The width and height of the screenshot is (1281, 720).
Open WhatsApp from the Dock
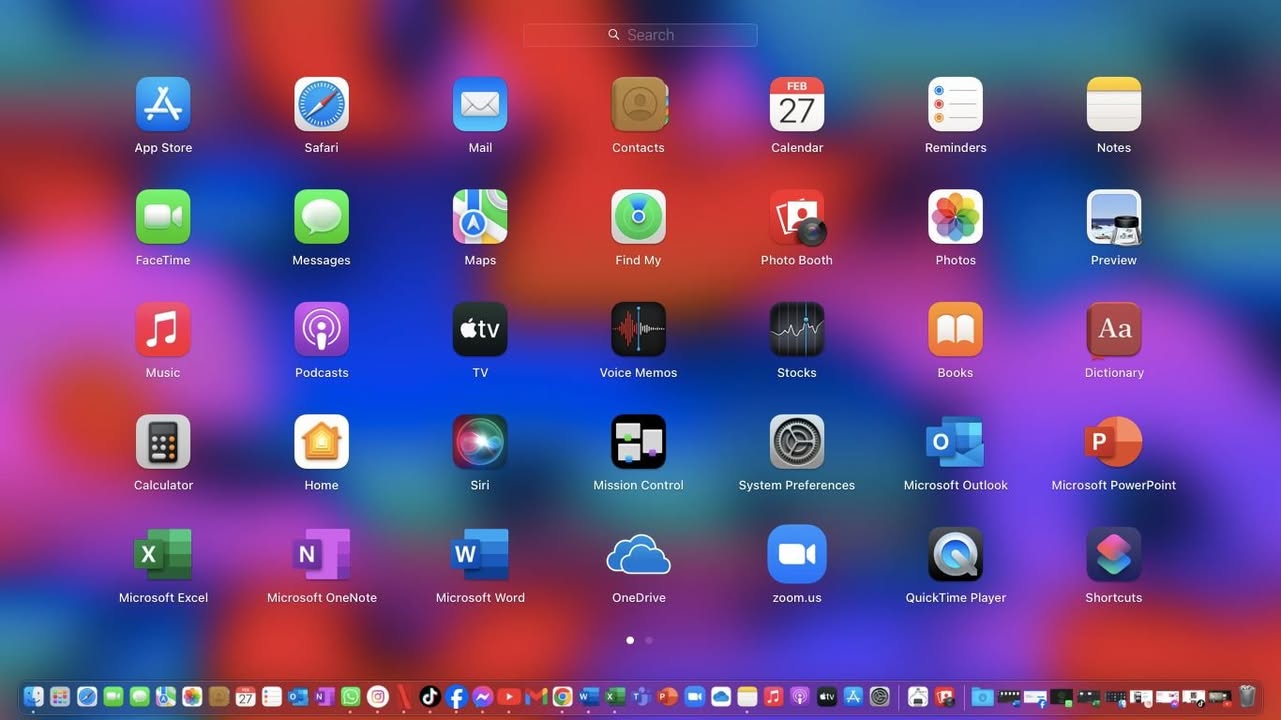tap(351, 697)
